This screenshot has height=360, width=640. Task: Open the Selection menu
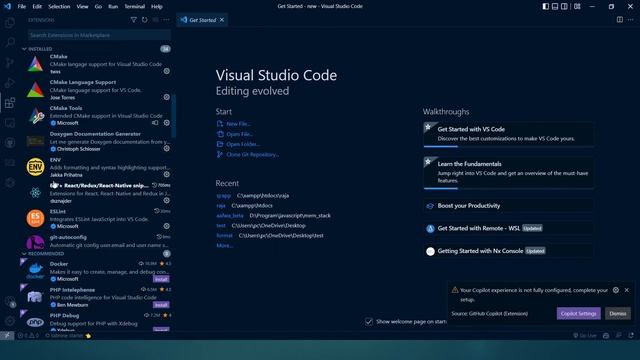coord(59,7)
